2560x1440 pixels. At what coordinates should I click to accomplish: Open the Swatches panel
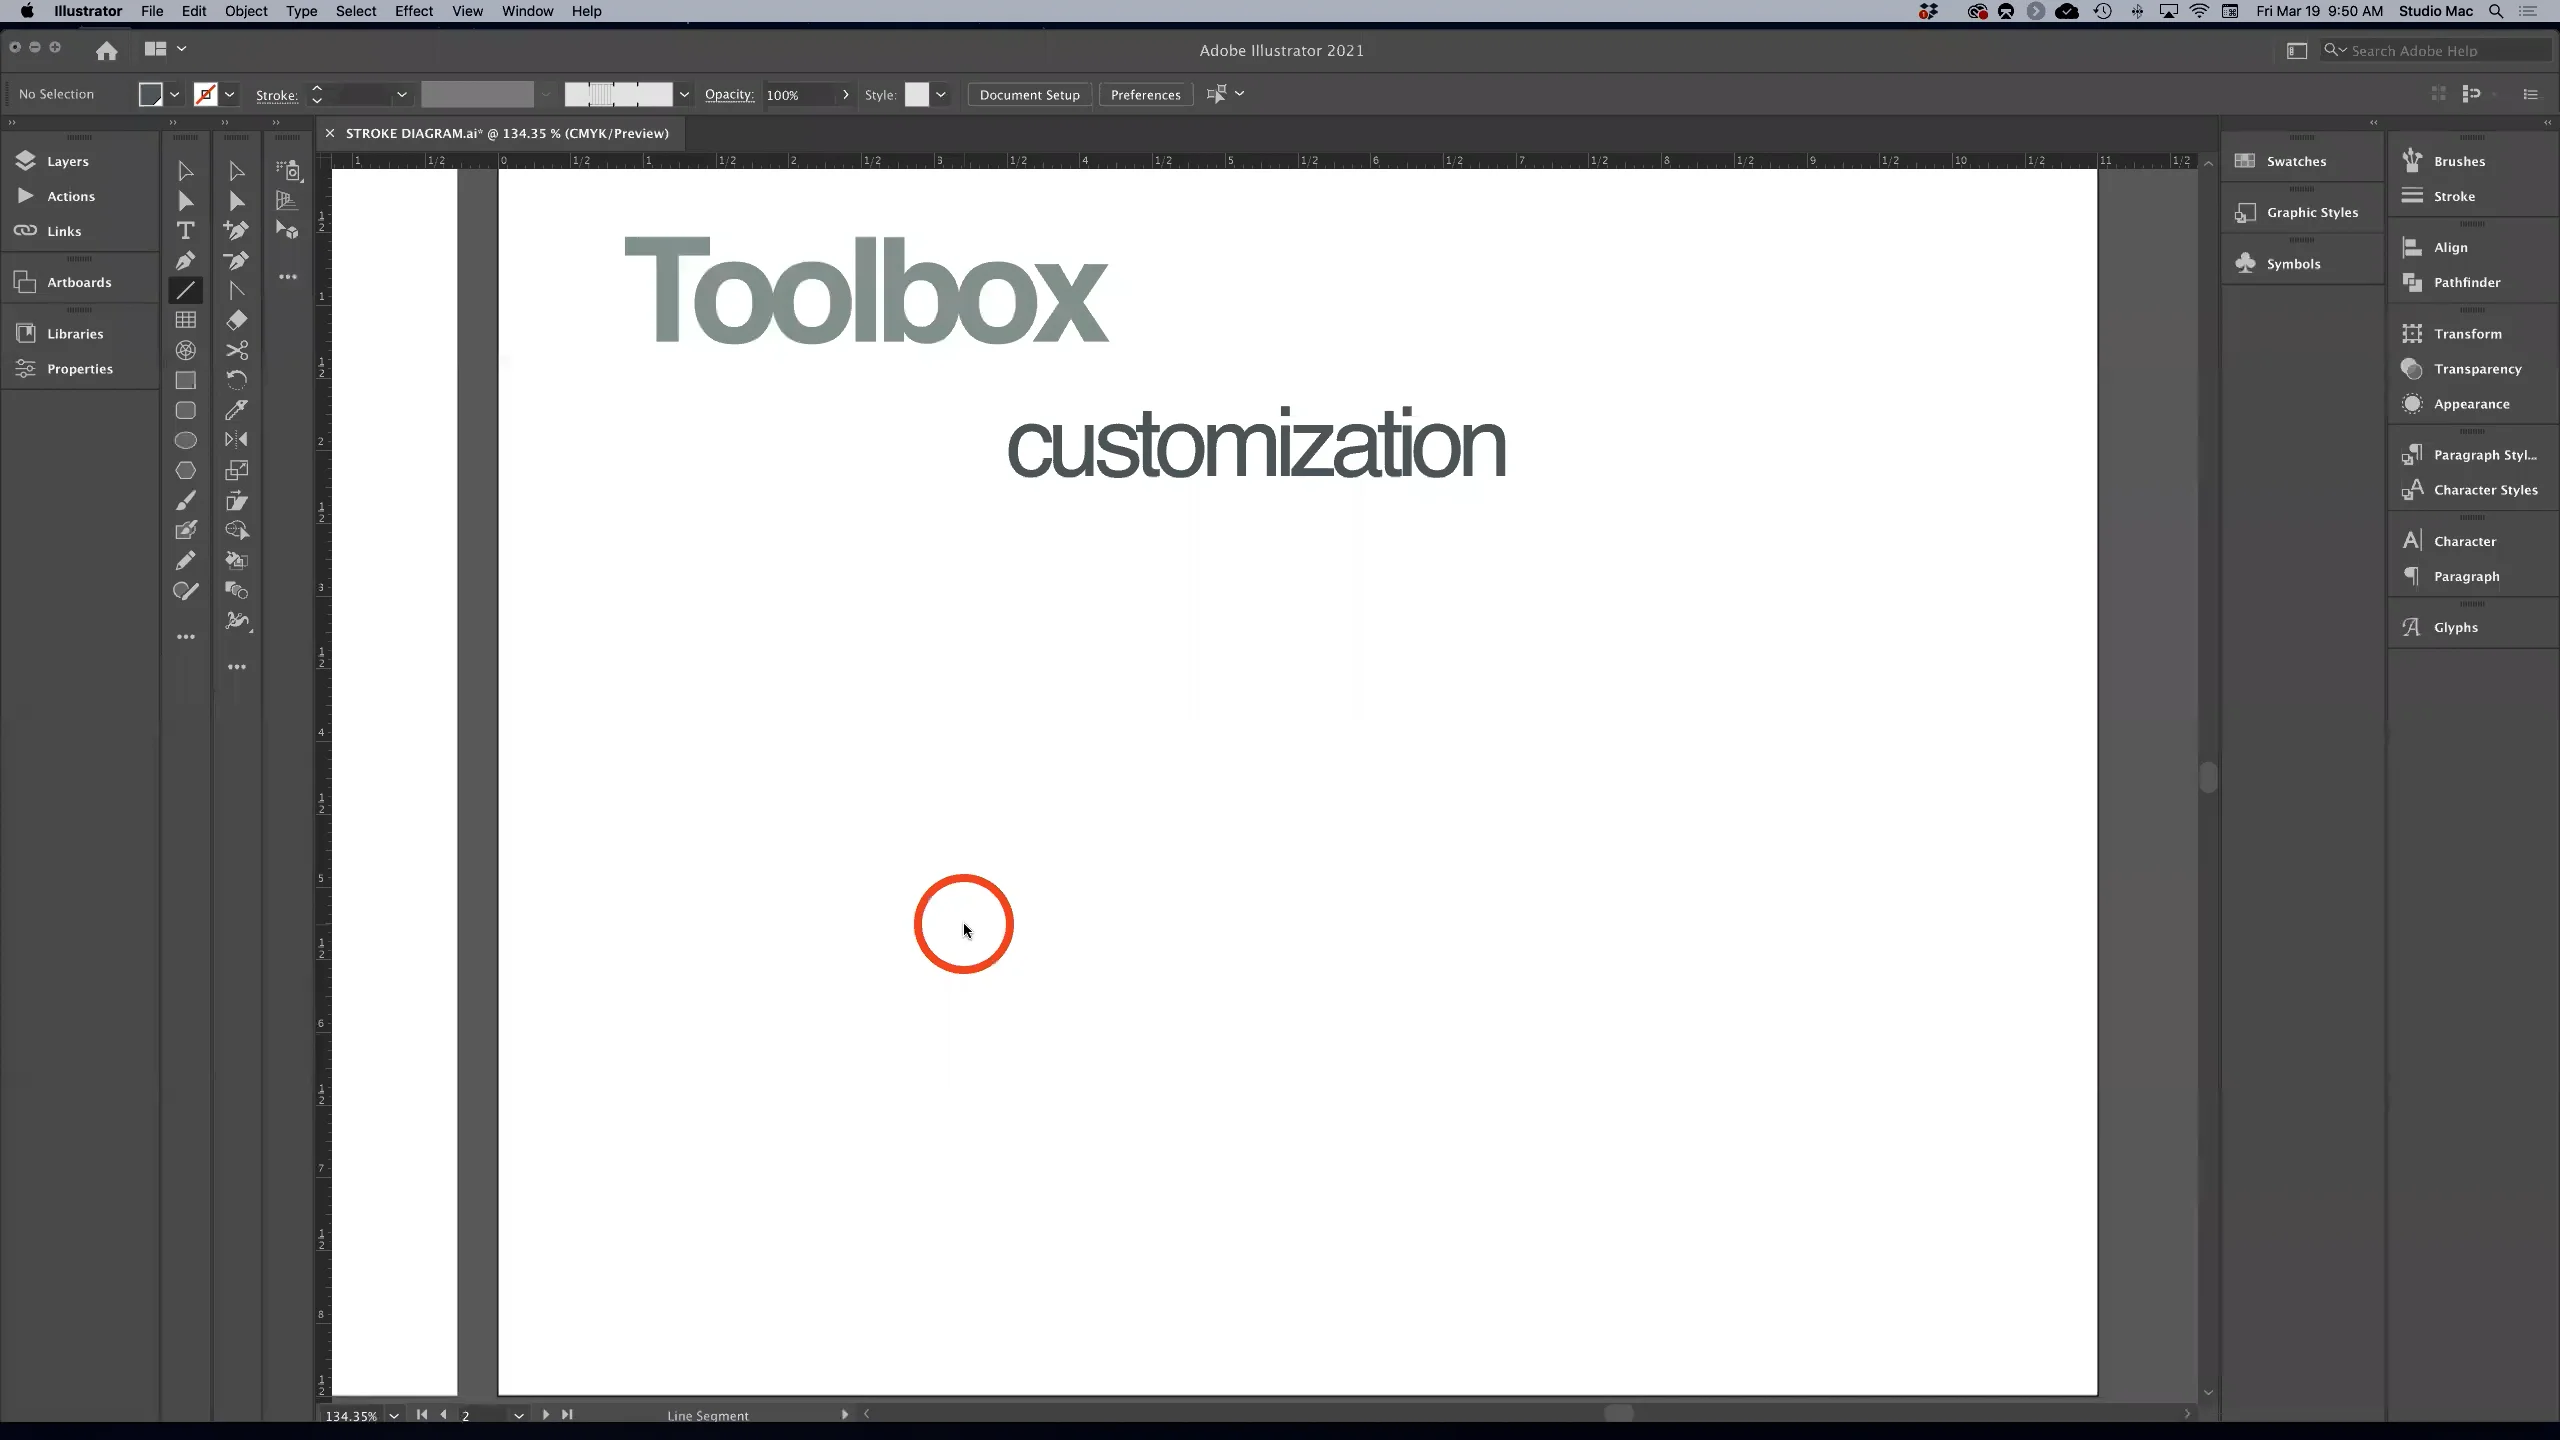coord(2297,161)
